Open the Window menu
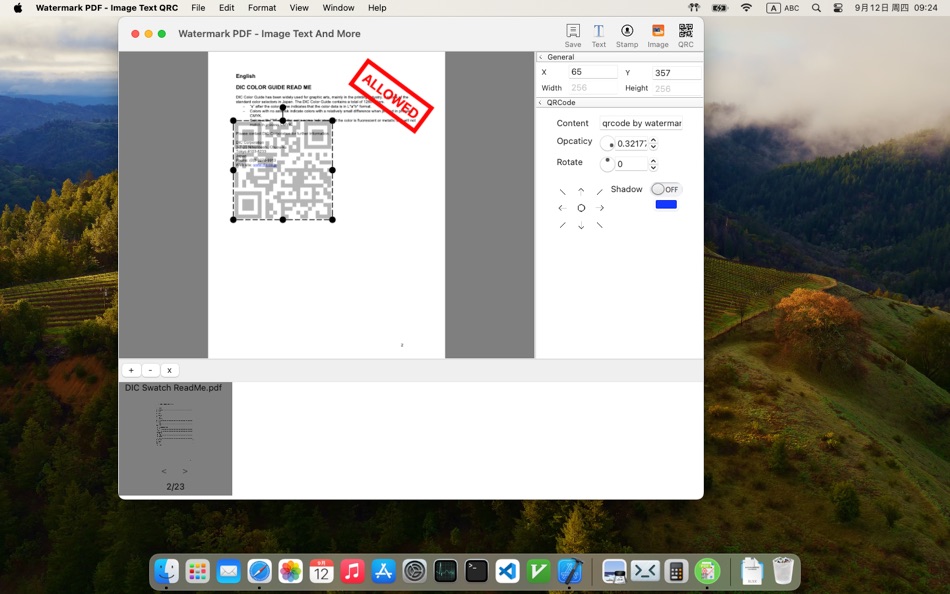The width and height of the screenshot is (950, 594). pos(338,8)
